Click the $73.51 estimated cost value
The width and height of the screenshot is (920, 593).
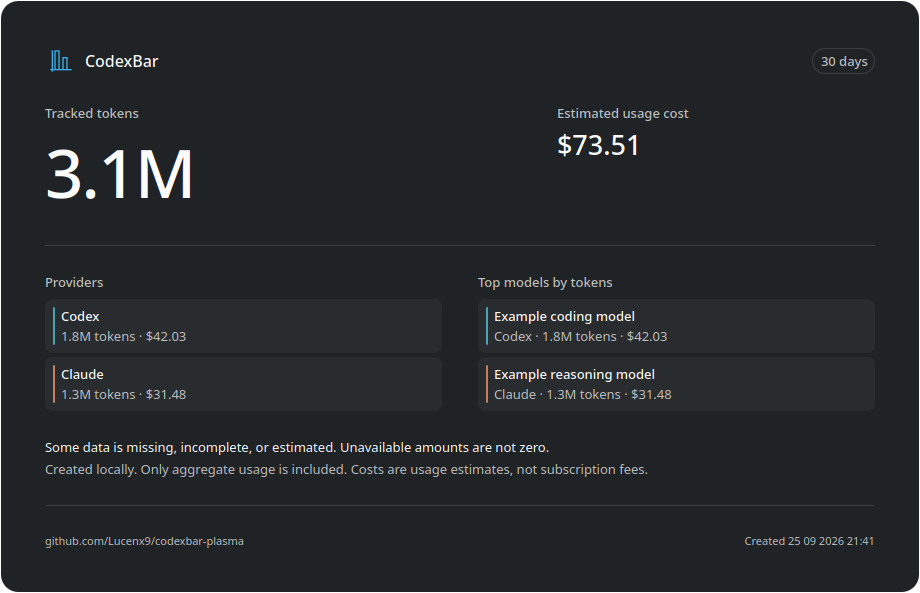click(x=598, y=145)
